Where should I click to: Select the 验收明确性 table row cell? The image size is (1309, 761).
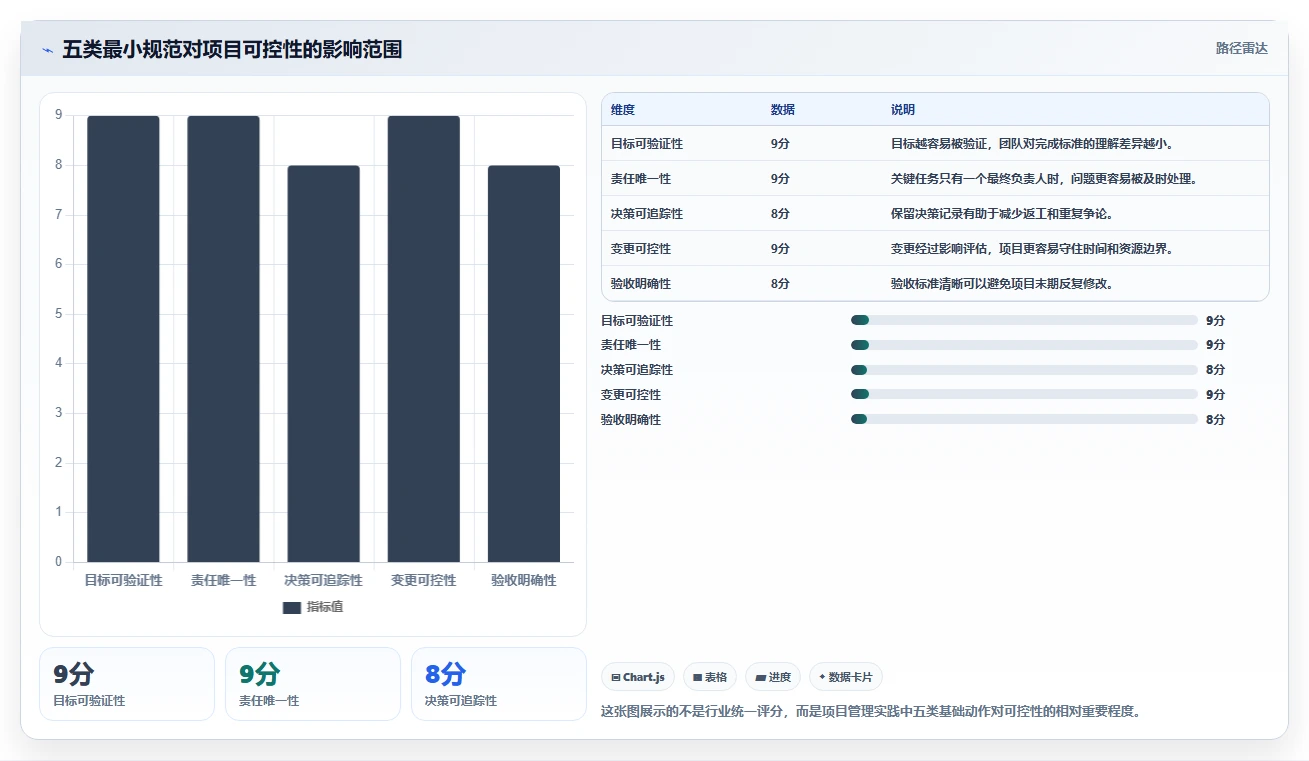point(641,284)
